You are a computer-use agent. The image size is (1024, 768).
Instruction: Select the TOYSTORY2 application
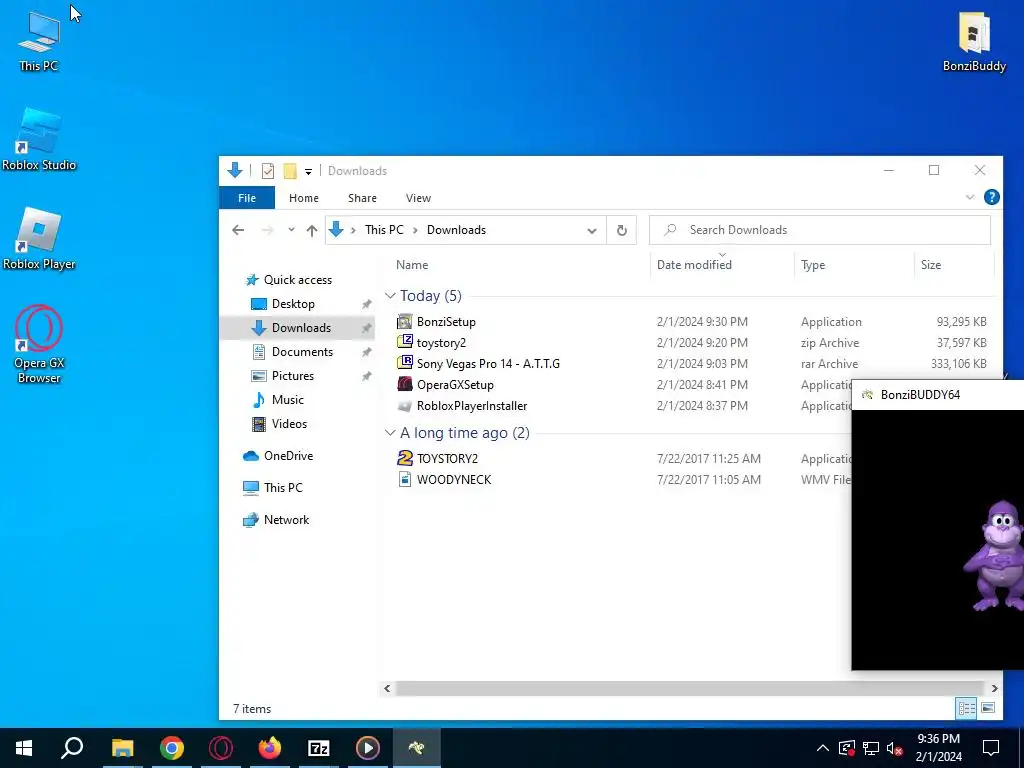pos(447,458)
